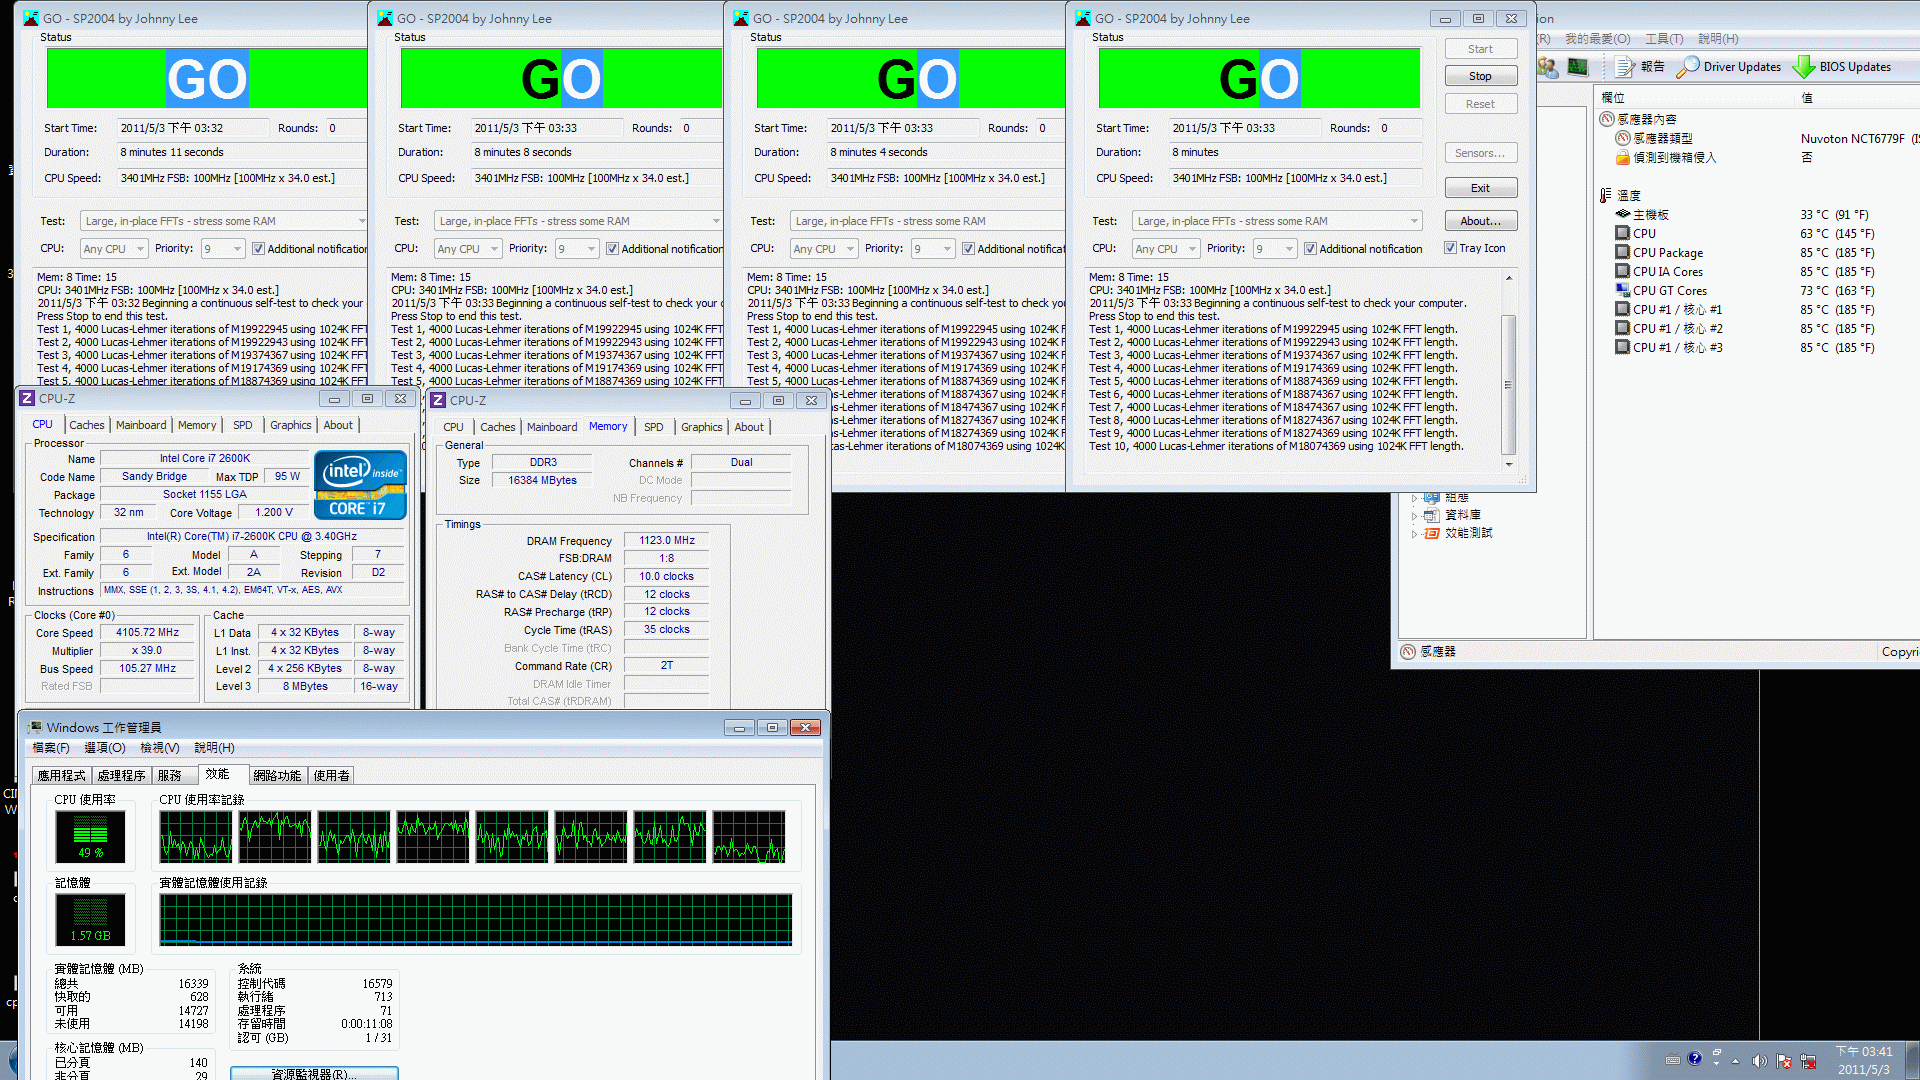Image resolution: width=1920 pixels, height=1080 pixels.
Task: Click the Benchmark (效能測試) tree icon
Action: coord(1432,533)
